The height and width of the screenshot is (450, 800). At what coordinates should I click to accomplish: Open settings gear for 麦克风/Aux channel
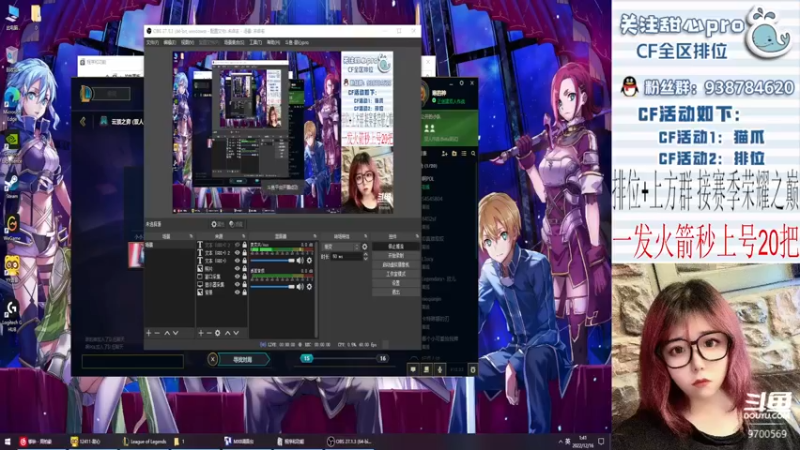[309, 261]
